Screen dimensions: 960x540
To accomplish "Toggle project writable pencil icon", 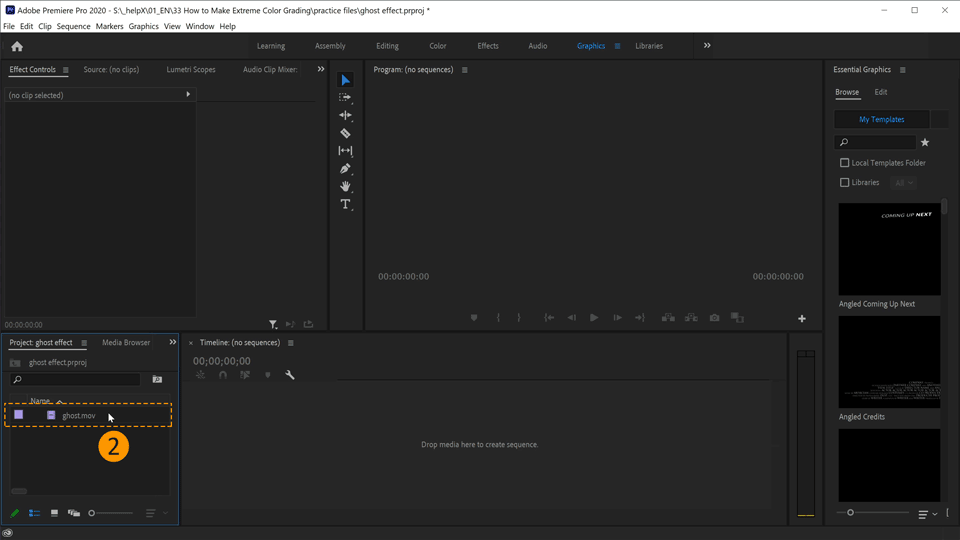I will coord(15,513).
